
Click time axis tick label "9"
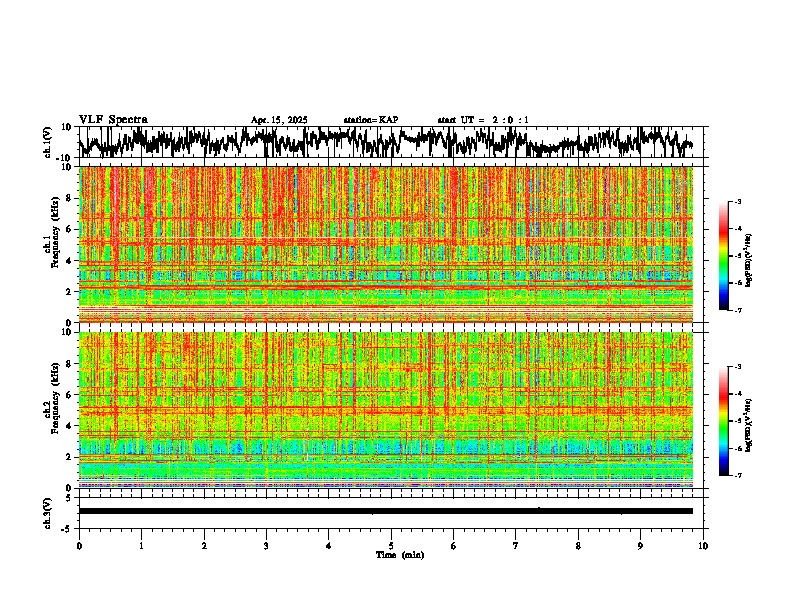(640, 546)
